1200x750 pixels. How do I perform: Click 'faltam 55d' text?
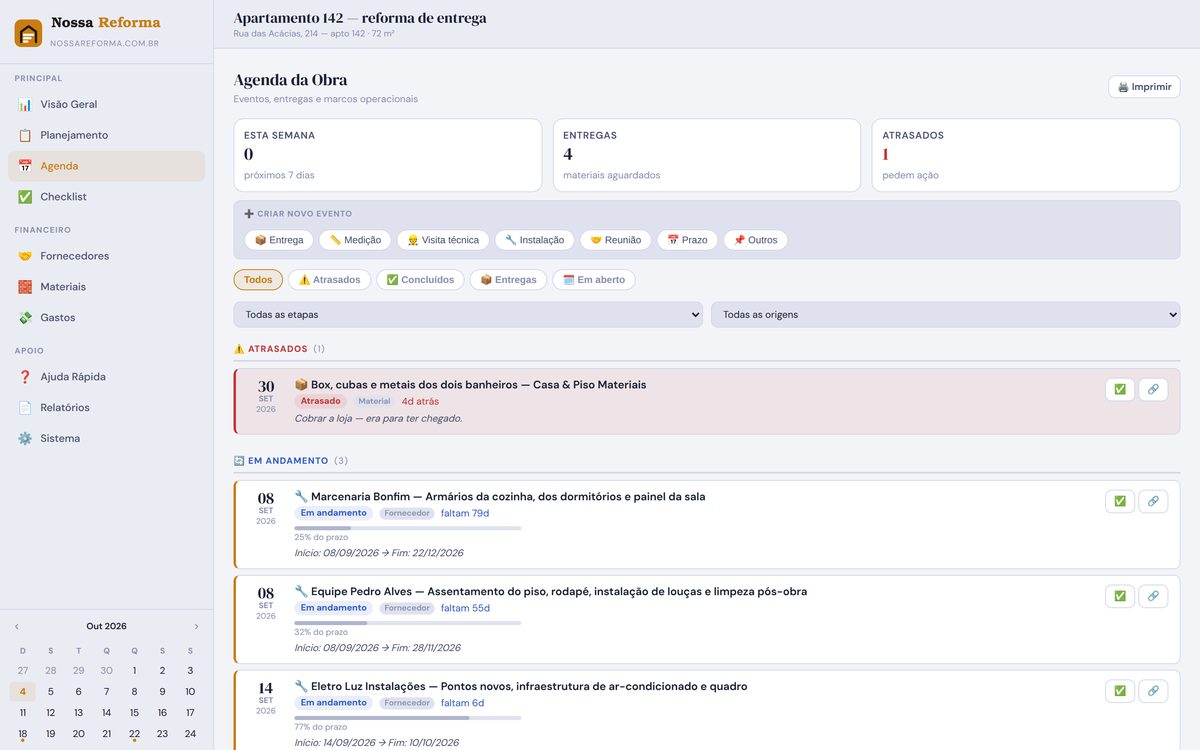coord(465,608)
